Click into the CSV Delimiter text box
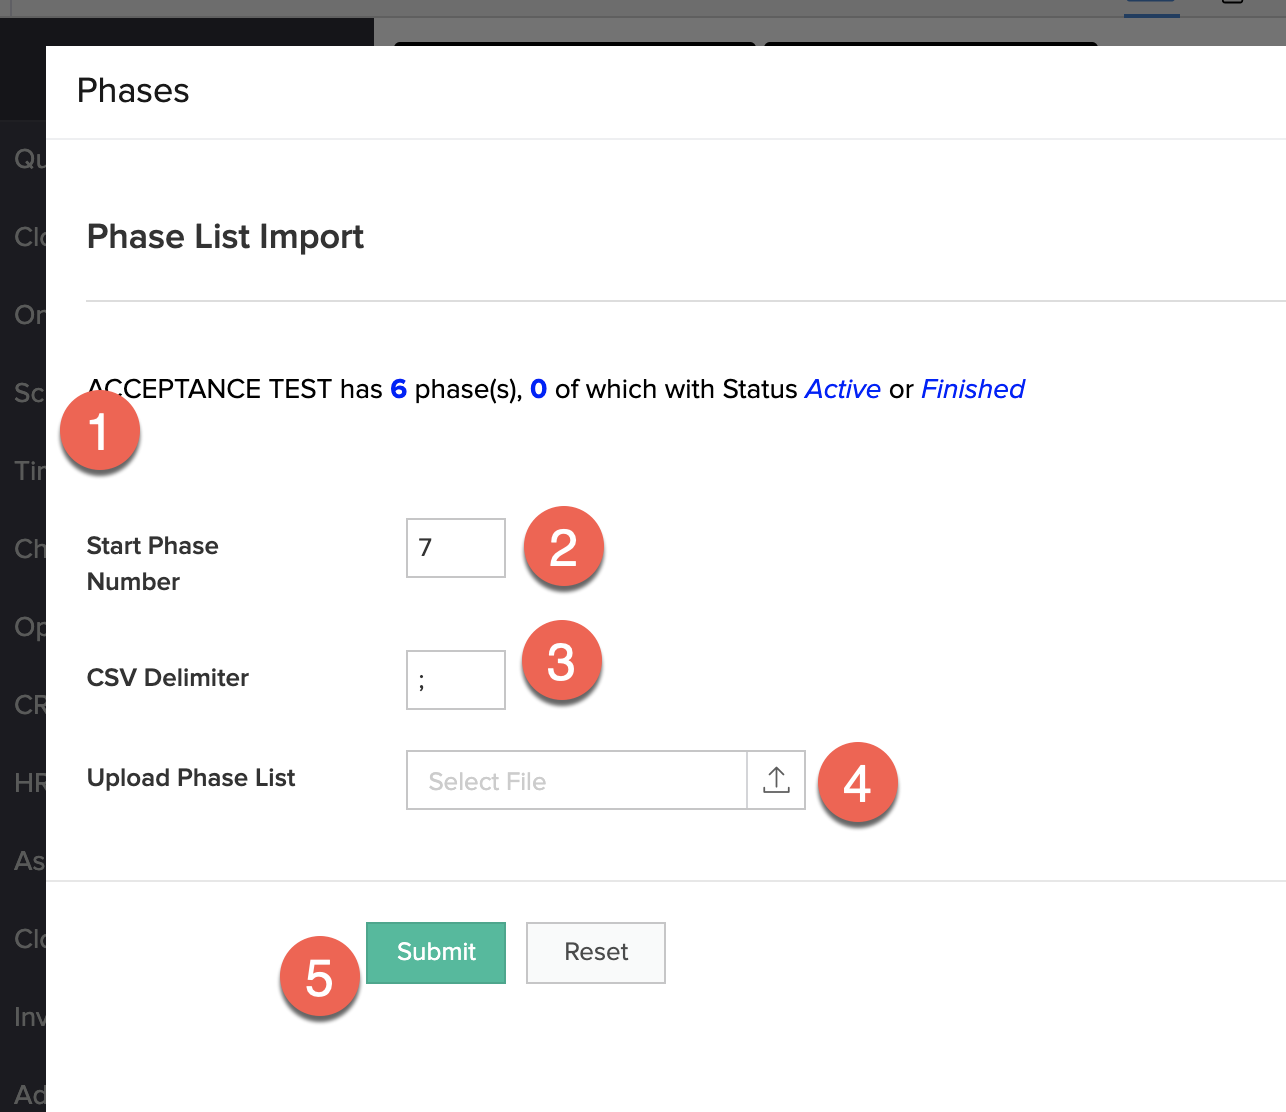 point(455,680)
